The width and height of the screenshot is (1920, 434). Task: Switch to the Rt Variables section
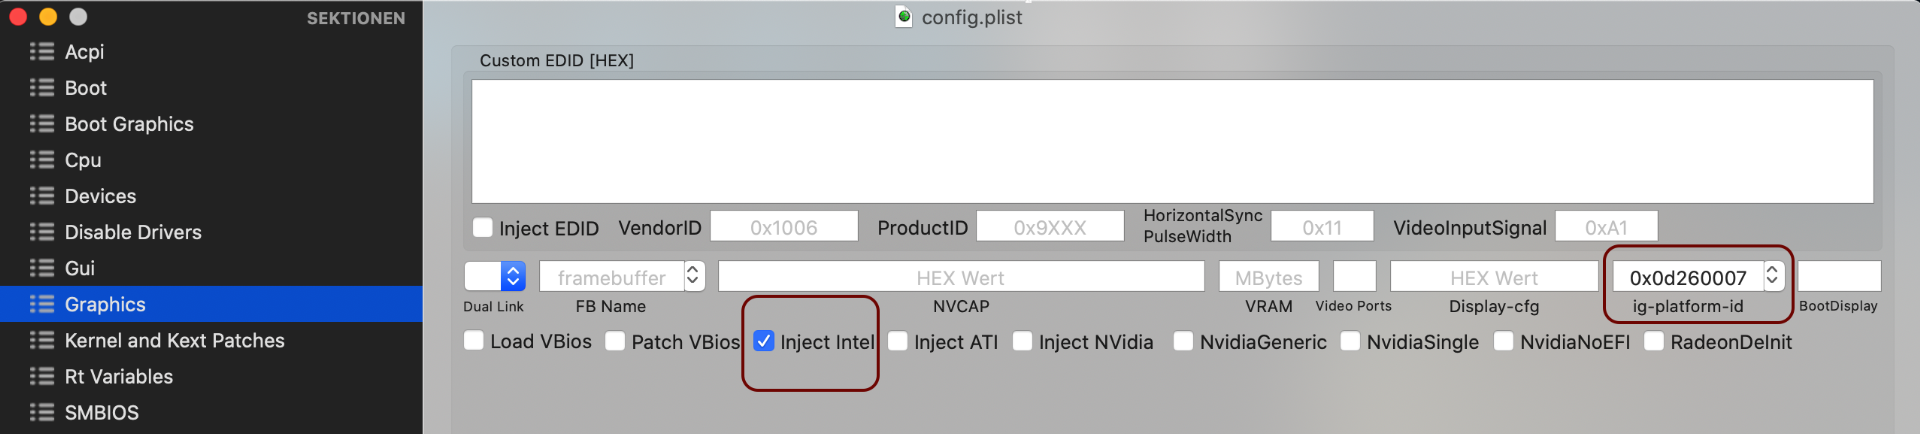pyautogui.click(x=118, y=376)
